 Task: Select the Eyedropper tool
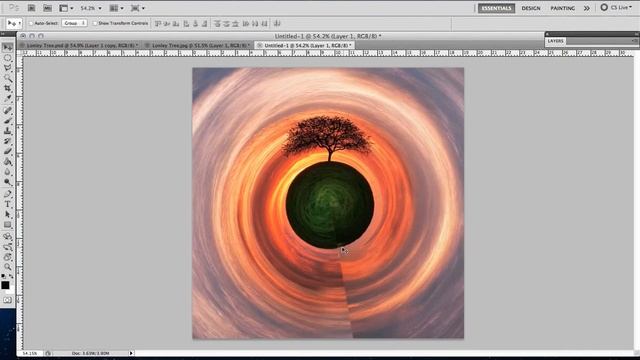point(7,98)
